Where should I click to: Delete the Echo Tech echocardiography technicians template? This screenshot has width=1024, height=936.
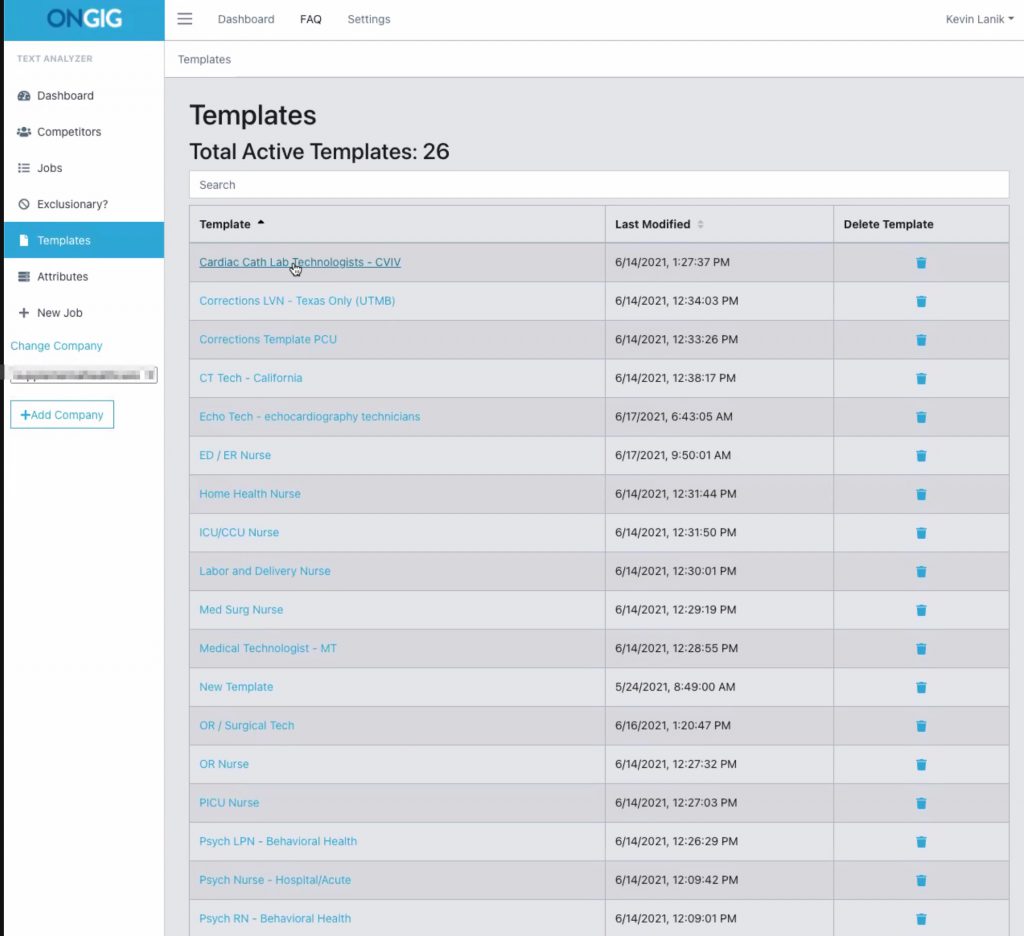[x=921, y=417]
